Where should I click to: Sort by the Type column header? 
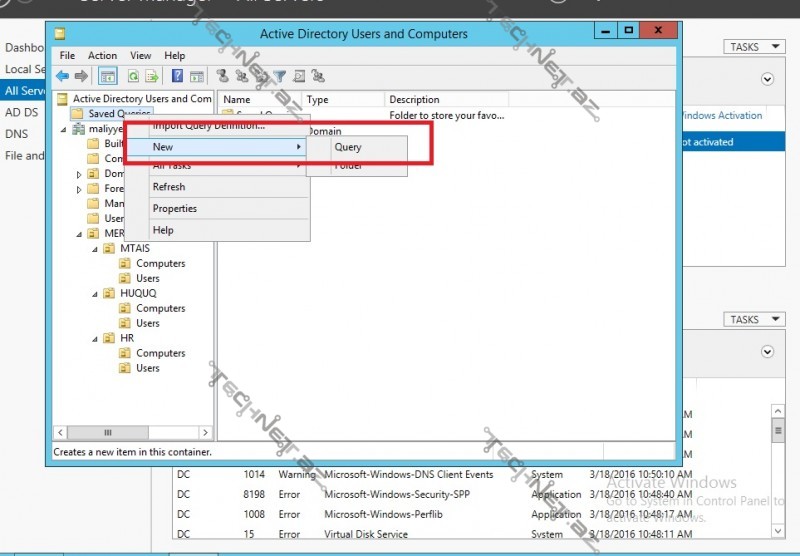[x=343, y=99]
